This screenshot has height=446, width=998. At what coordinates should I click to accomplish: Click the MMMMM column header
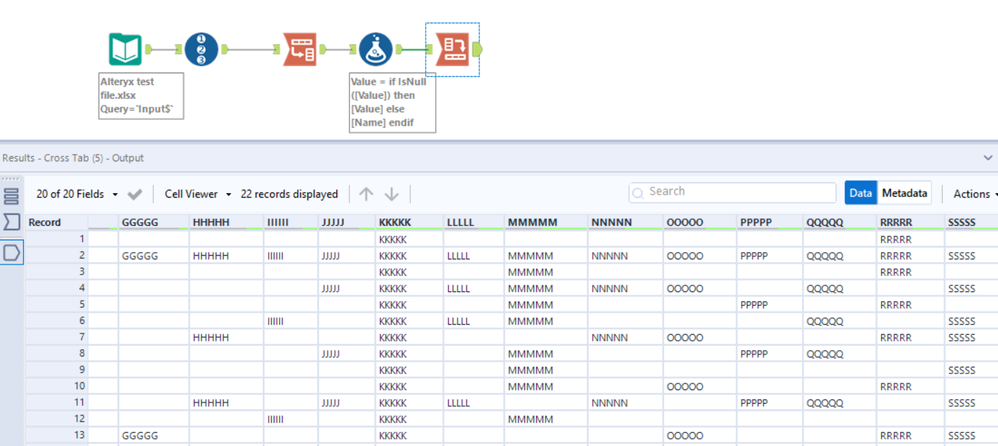(x=546, y=222)
